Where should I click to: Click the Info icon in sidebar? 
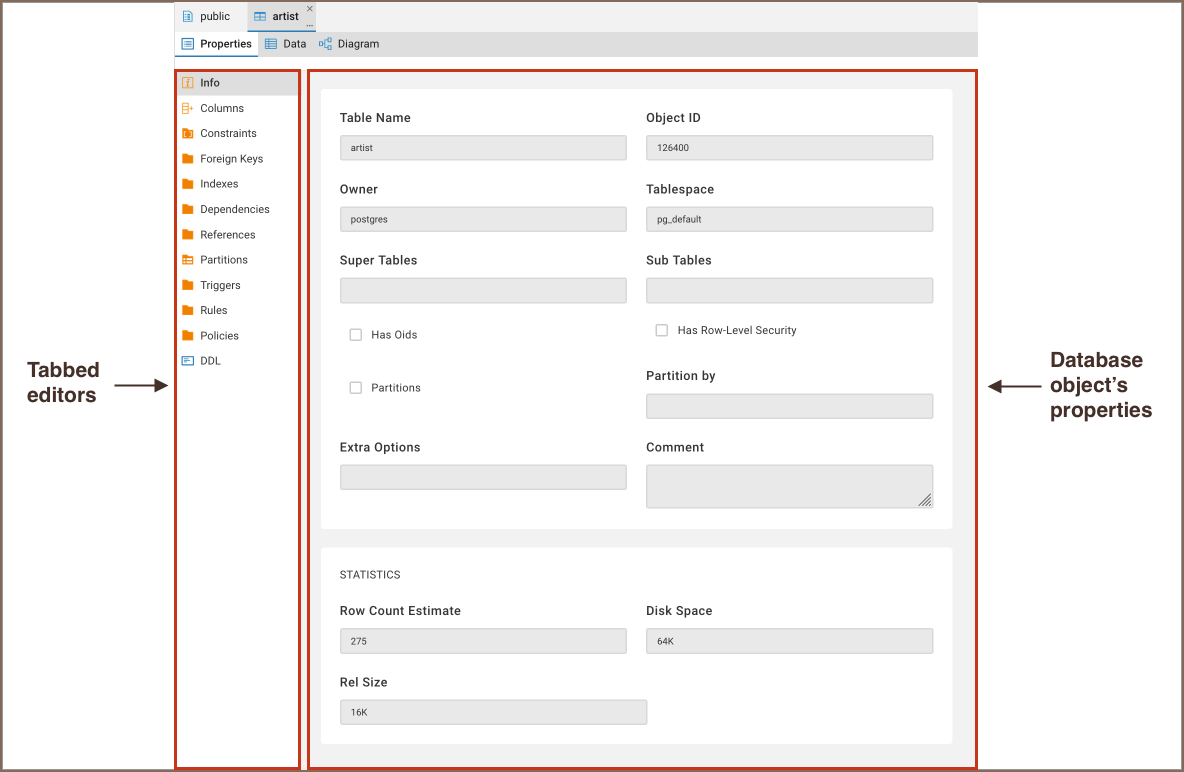pos(187,83)
